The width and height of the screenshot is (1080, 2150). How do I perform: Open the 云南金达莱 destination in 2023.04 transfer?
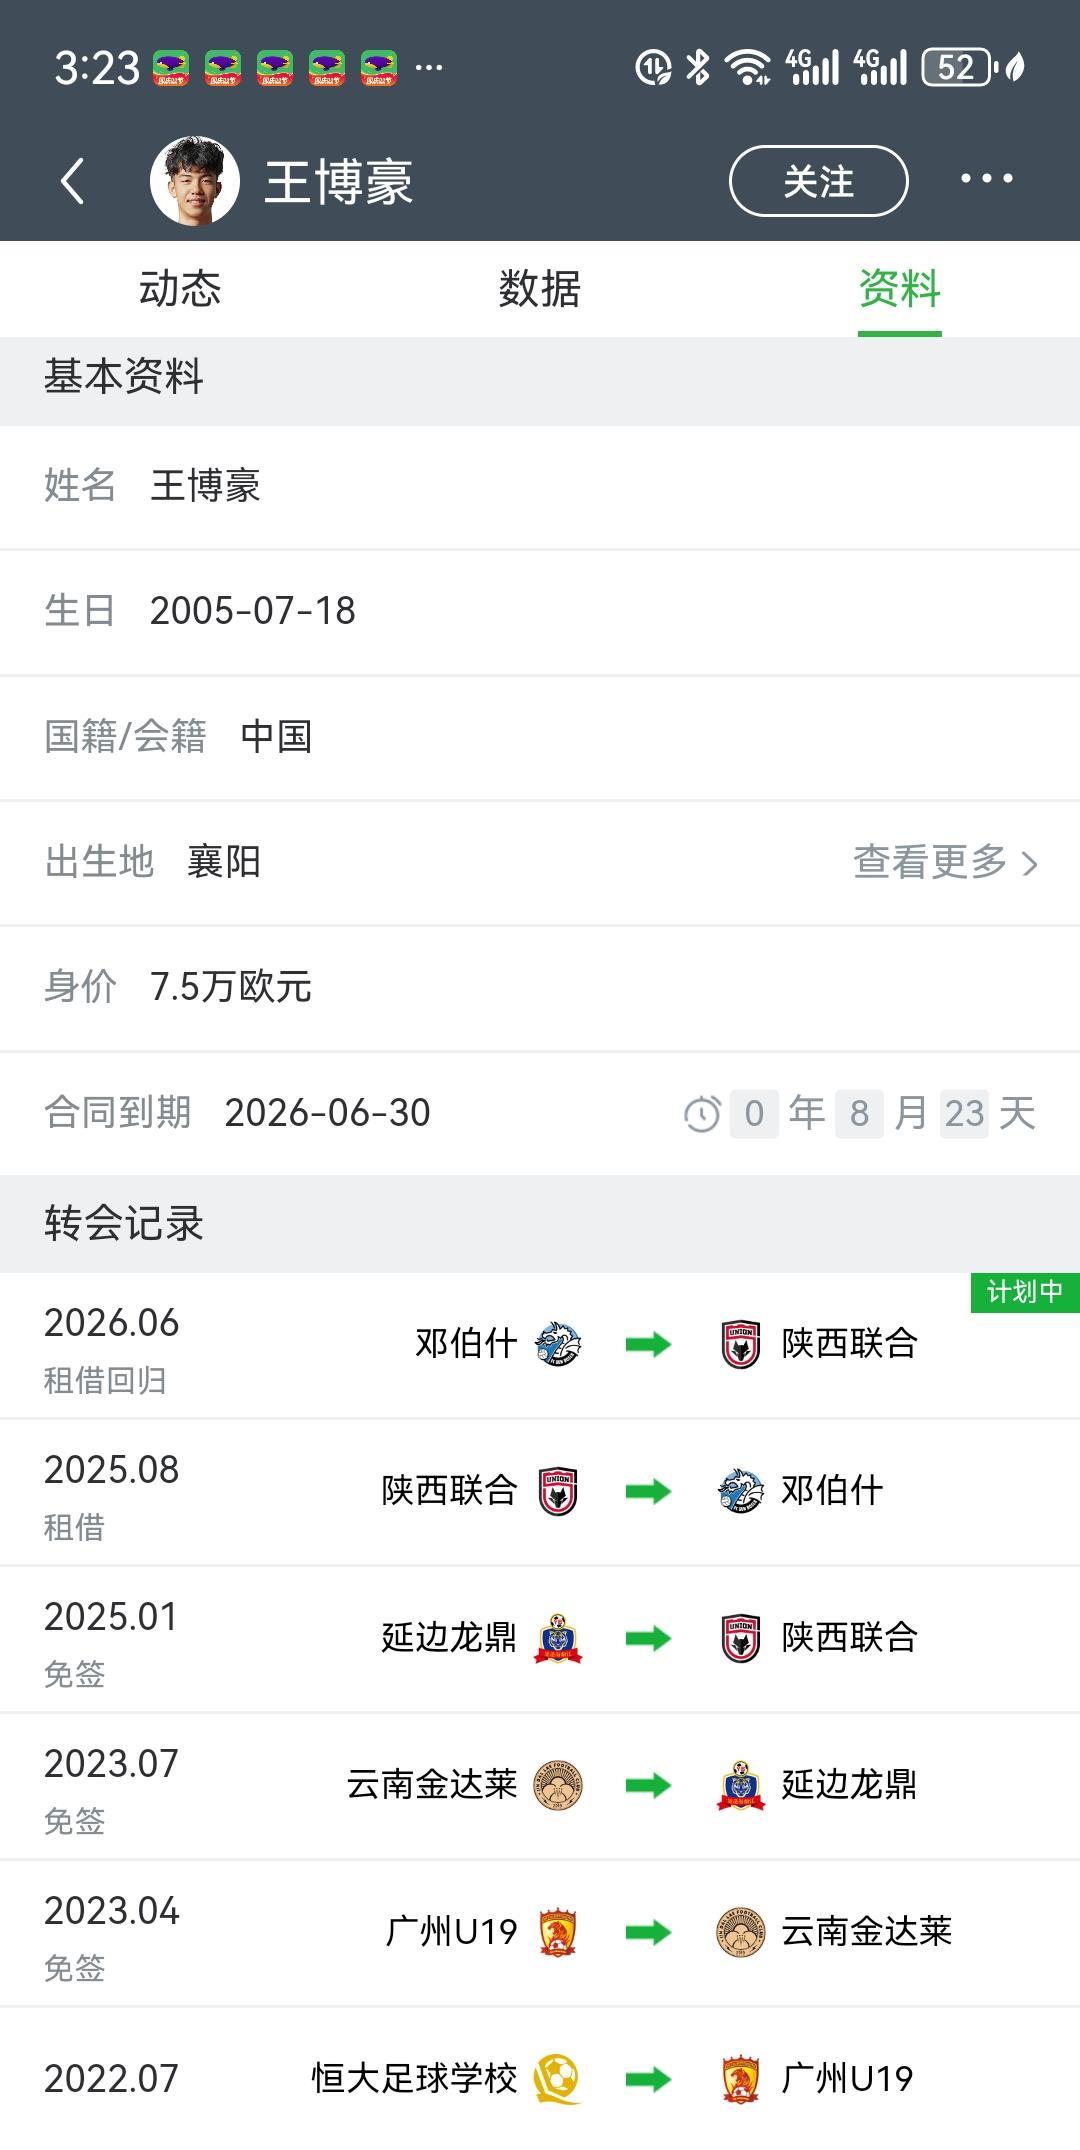(x=835, y=1932)
